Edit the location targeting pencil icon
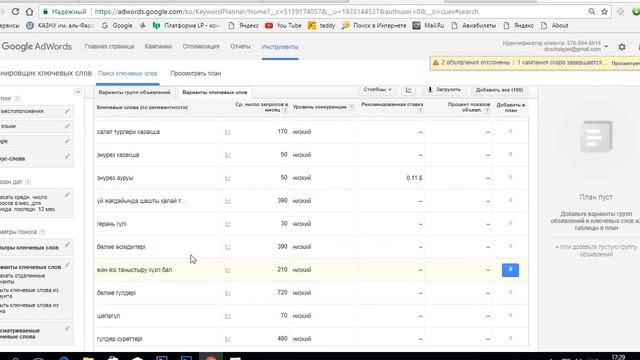640x360 pixels. [x=67, y=111]
